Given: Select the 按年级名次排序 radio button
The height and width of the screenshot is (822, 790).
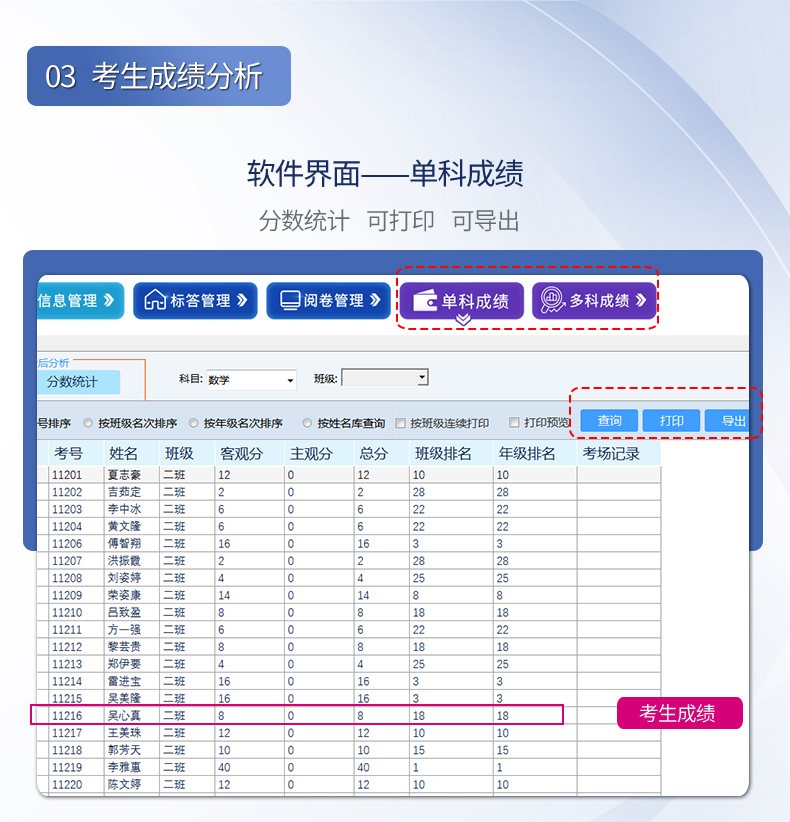Looking at the screenshot, I should (194, 423).
